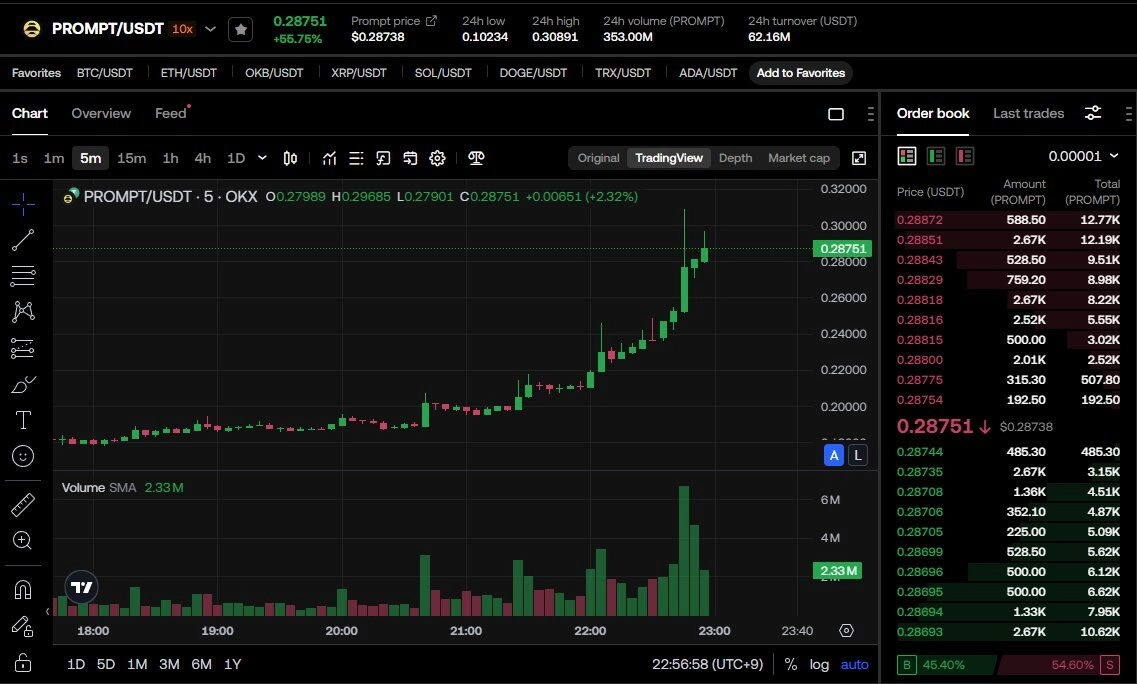Collapse the drawing toolbar with the side arrow

click(47, 611)
